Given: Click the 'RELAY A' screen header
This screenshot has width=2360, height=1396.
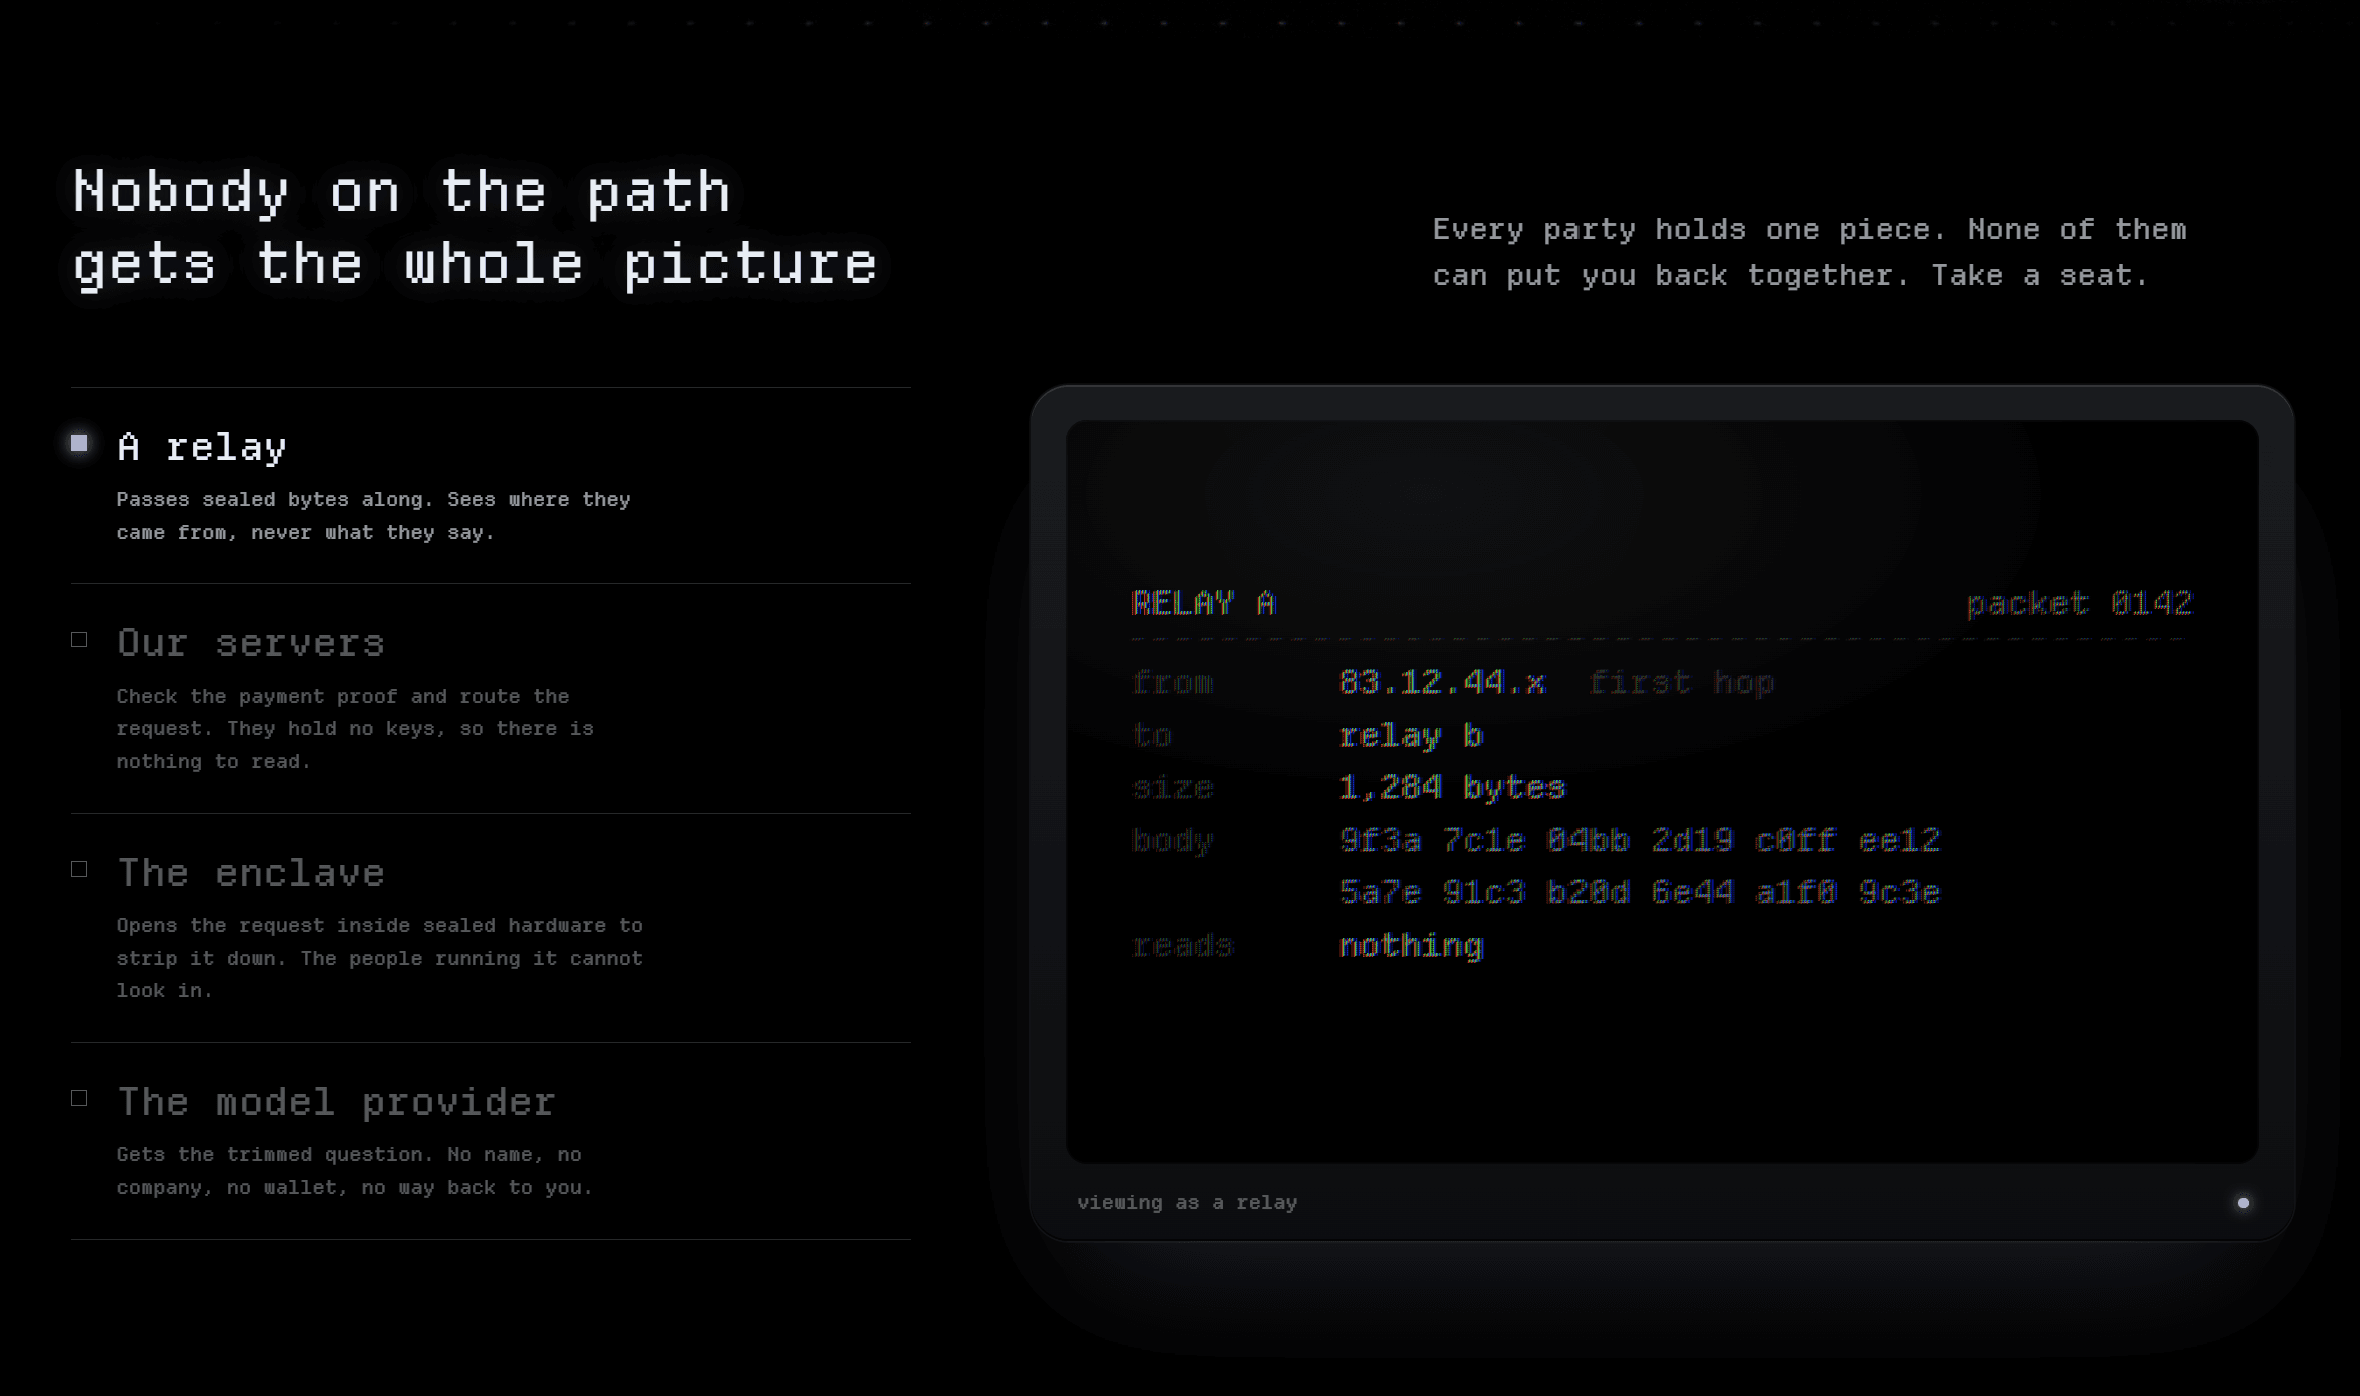Looking at the screenshot, I should pyautogui.click(x=1204, y=603).
